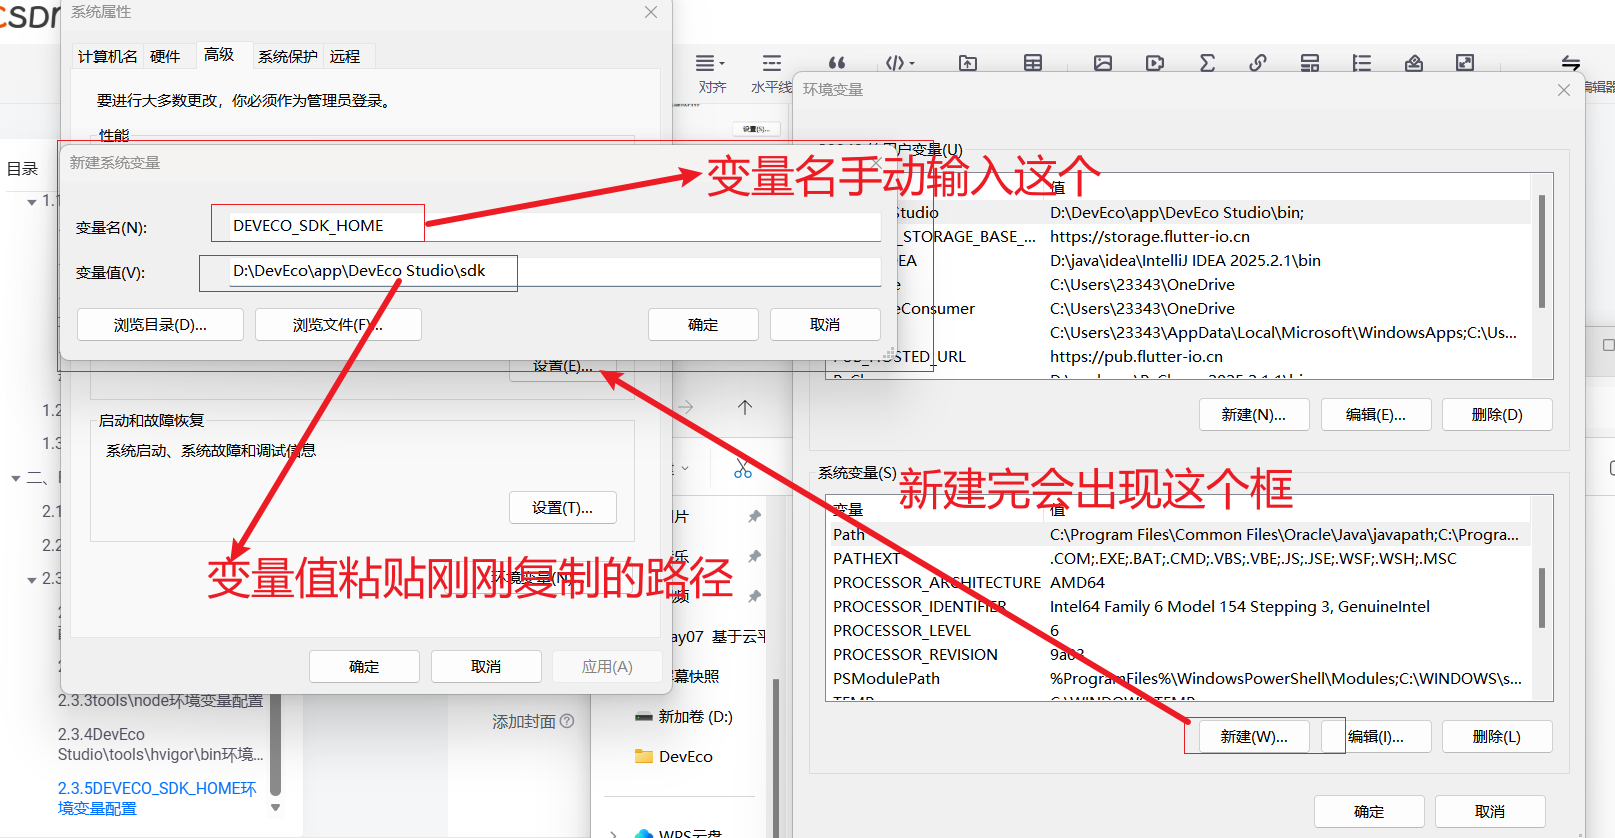Click the system variables list scrollbar
The height and width of the screenshot is (838, 1615).
pos(1542,598)
